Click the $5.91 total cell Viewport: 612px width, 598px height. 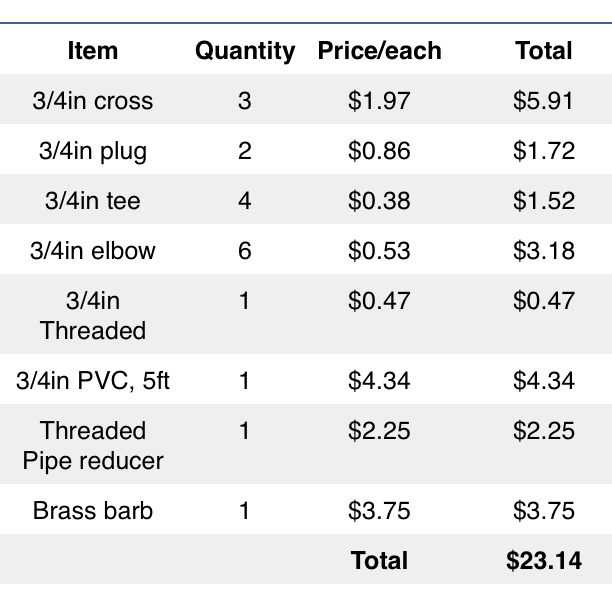pos(544,101)
